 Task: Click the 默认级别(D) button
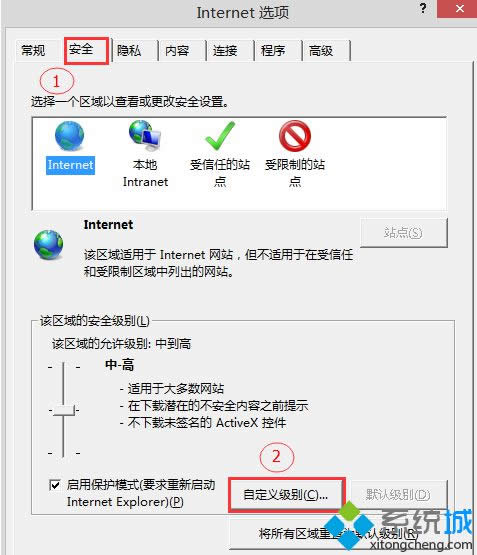(398, 494)
